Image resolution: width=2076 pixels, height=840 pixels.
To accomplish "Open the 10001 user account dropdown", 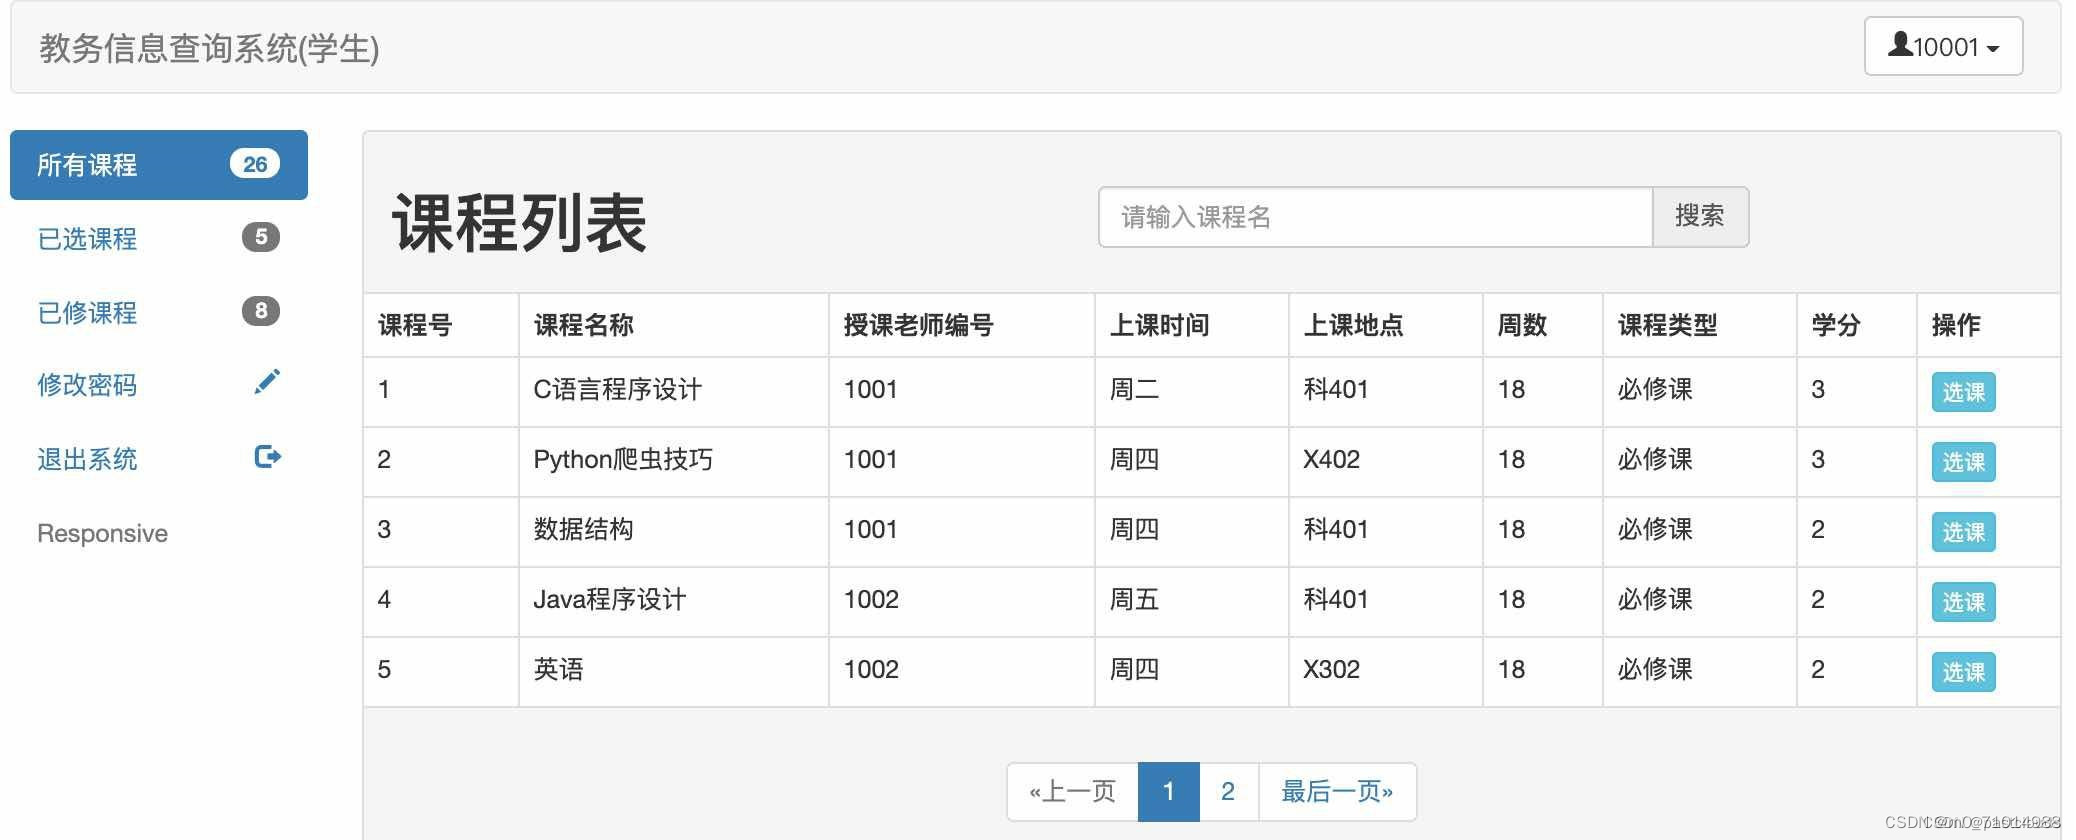I will (1943, 46).
